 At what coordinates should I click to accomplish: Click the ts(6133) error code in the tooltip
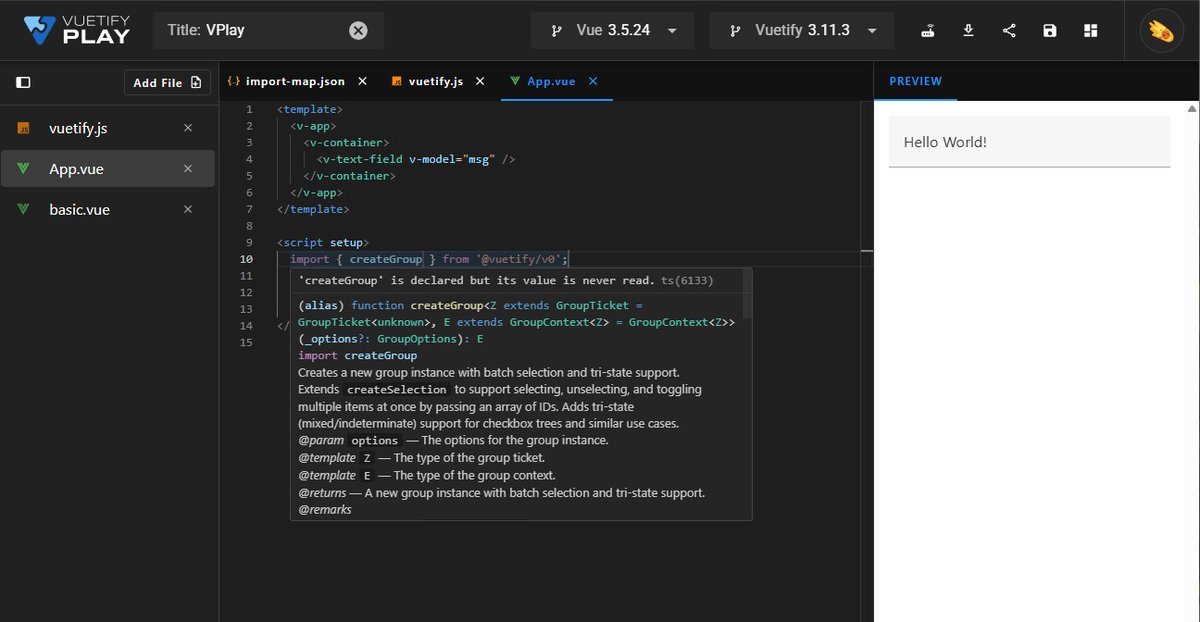[x=687, y=281]
